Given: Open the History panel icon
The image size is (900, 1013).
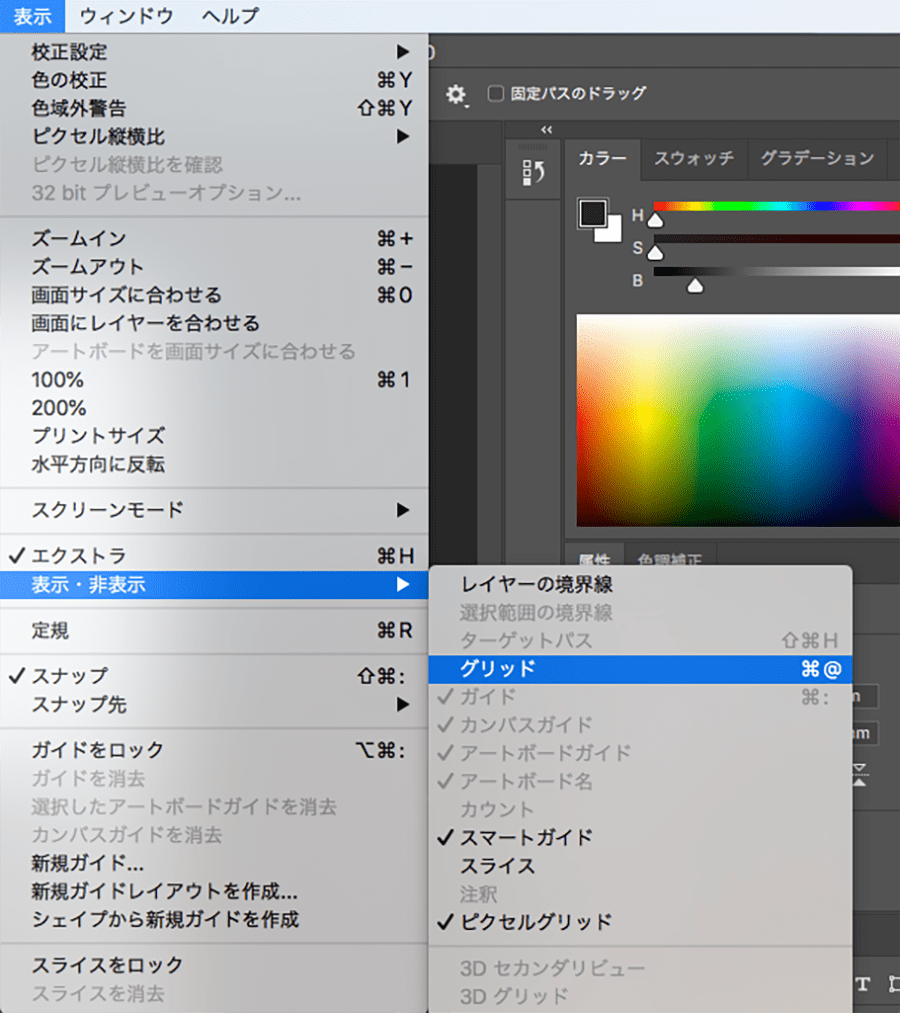Looking at the screenshot, I should coord(533,173).
